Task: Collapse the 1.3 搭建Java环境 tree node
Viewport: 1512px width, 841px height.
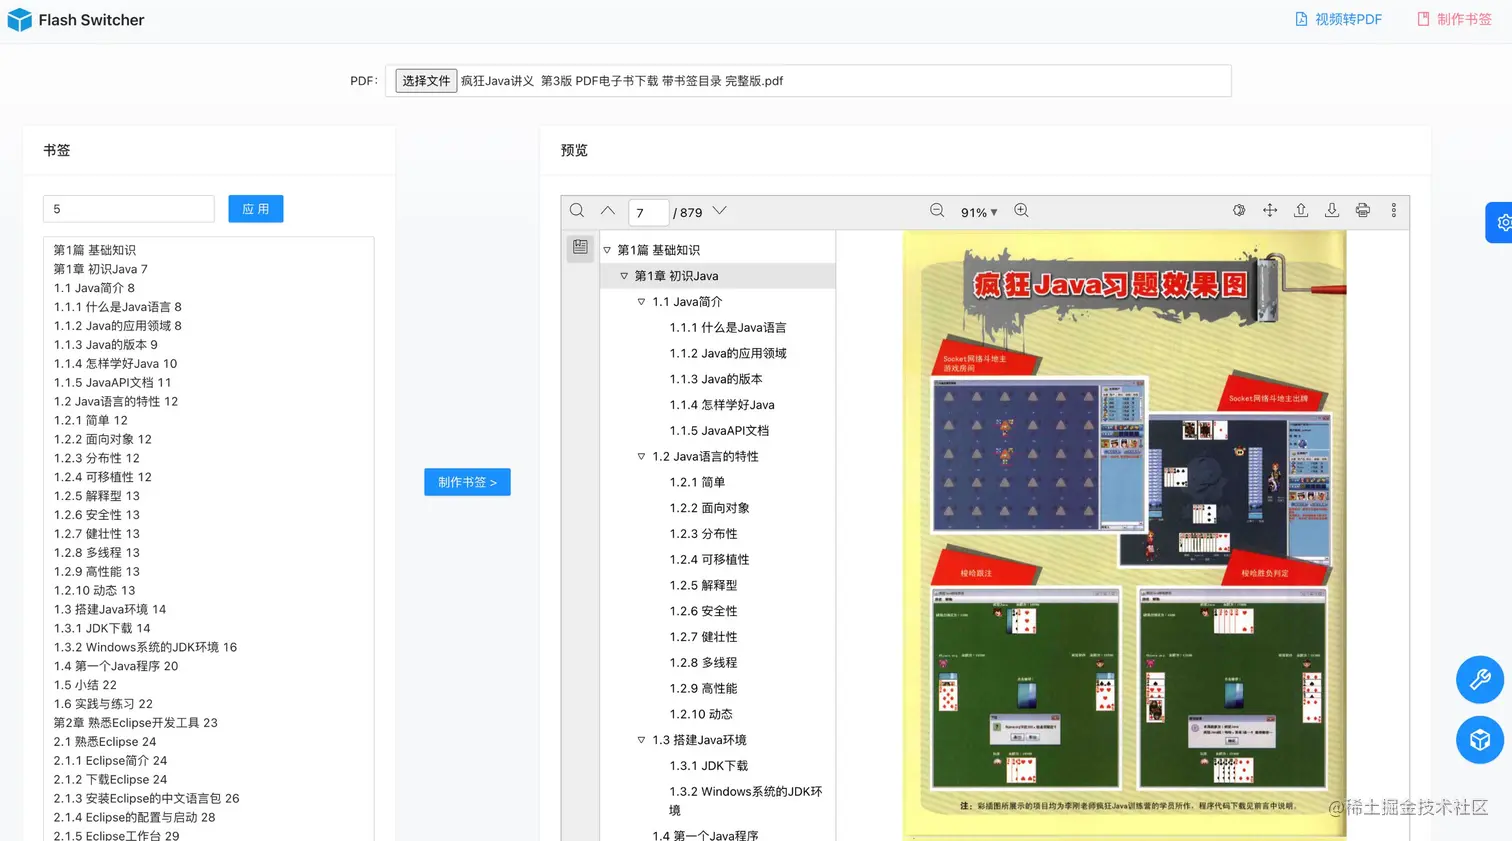Action: (x=642, y=740)
